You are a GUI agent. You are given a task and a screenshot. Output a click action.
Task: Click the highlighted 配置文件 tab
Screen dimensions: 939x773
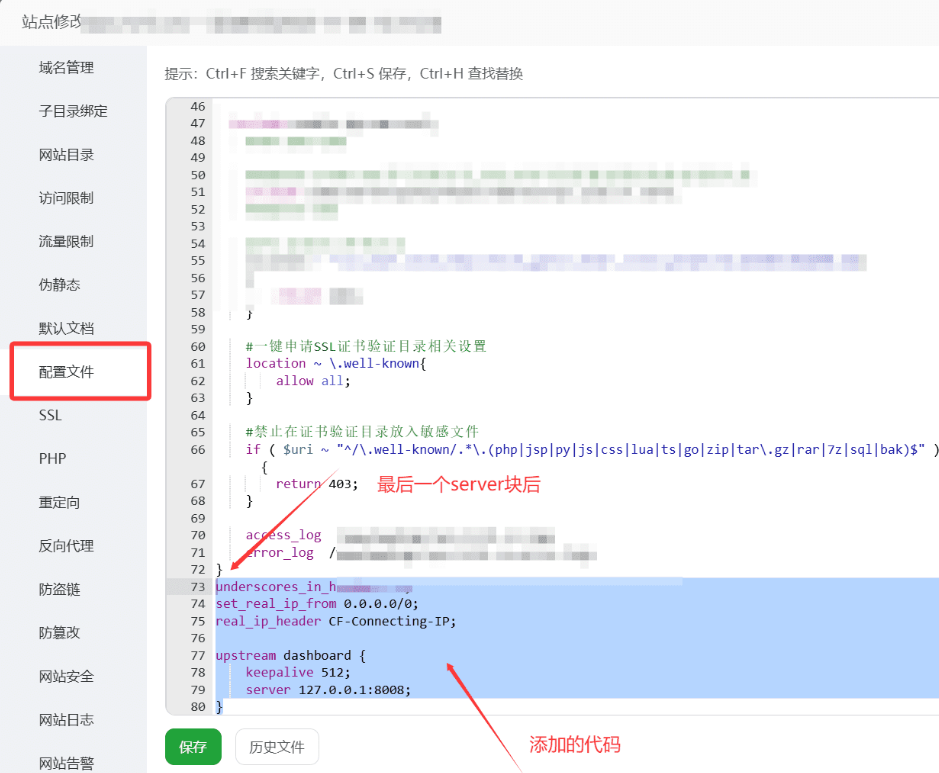click(66, 372)
